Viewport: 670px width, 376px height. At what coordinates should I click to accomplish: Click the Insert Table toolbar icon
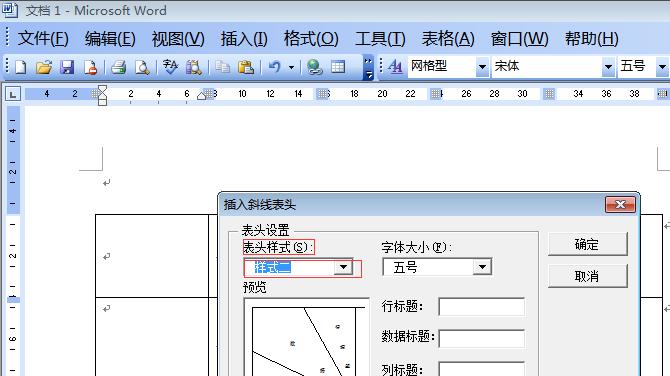[338, 67]
